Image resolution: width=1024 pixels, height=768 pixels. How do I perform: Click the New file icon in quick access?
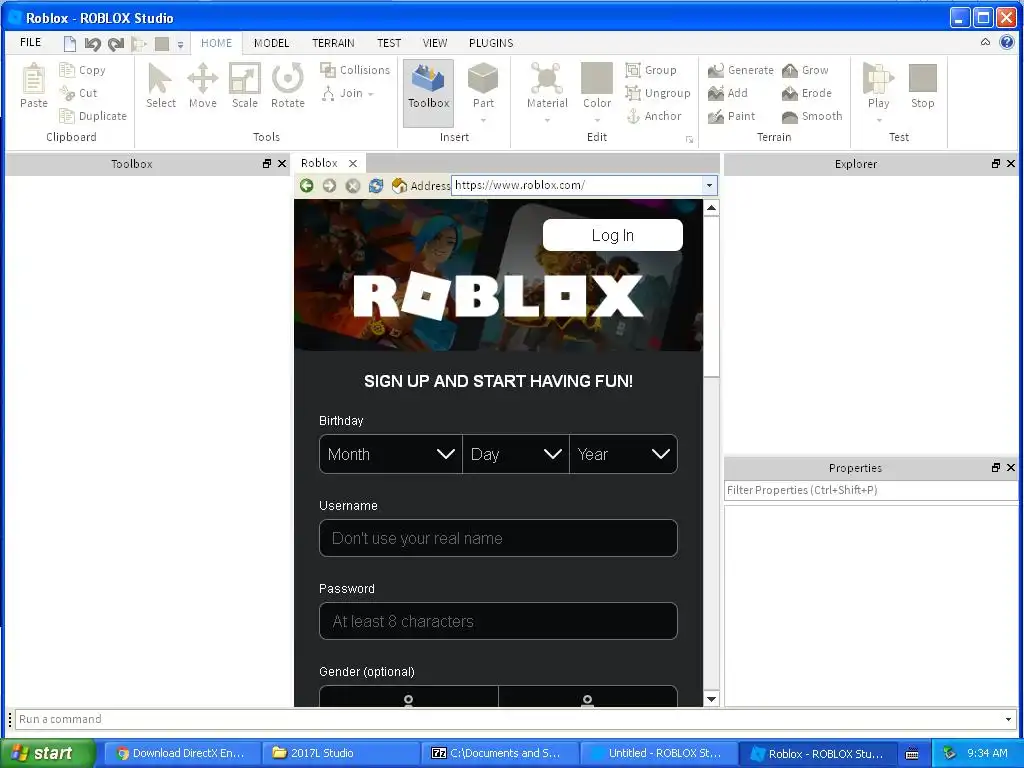tap(70, 44)
